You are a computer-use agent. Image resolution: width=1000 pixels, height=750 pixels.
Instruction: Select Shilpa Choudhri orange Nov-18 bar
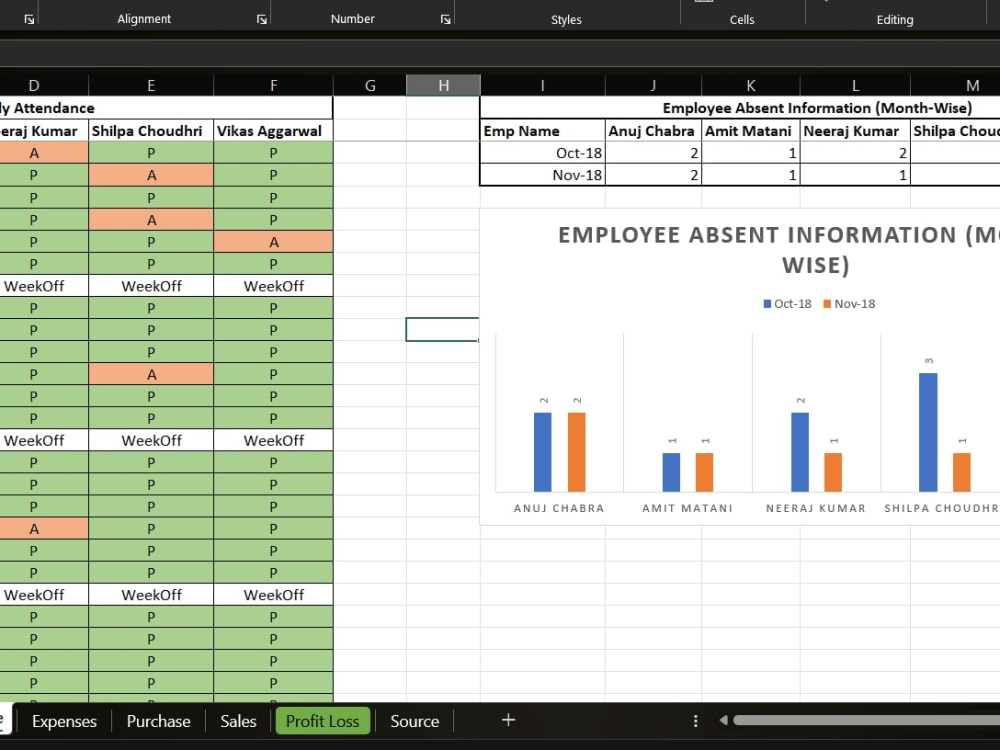(962, 472)
